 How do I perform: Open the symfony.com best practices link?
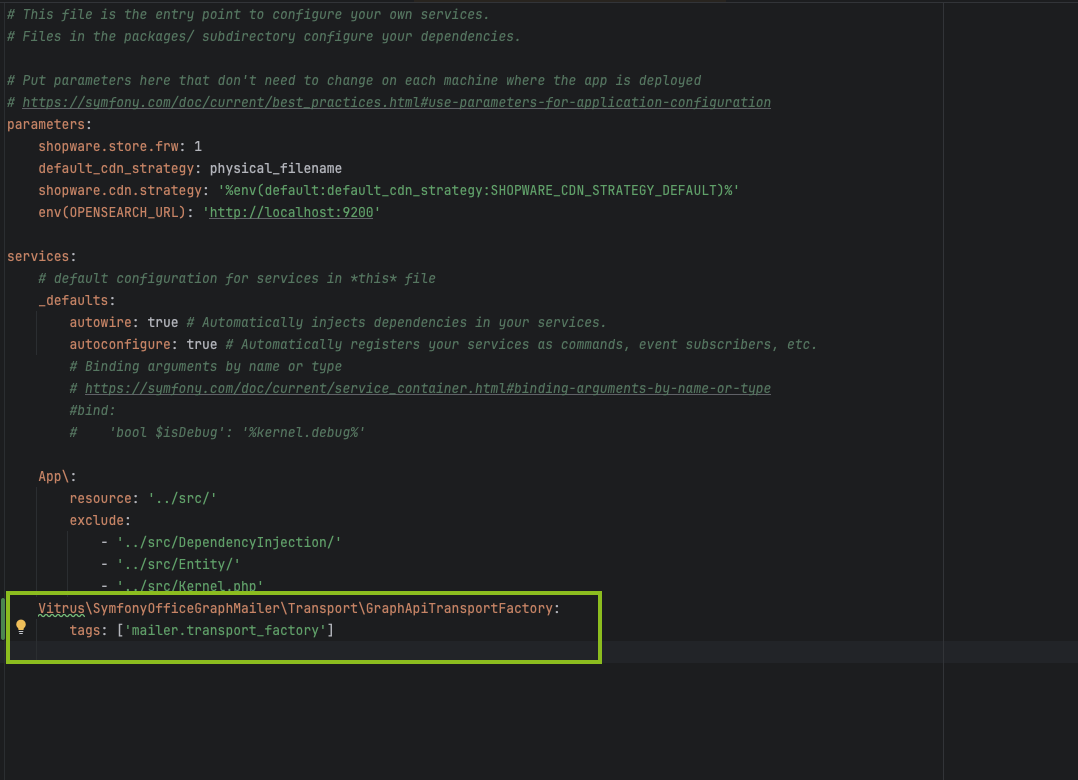tap(396, 102)
